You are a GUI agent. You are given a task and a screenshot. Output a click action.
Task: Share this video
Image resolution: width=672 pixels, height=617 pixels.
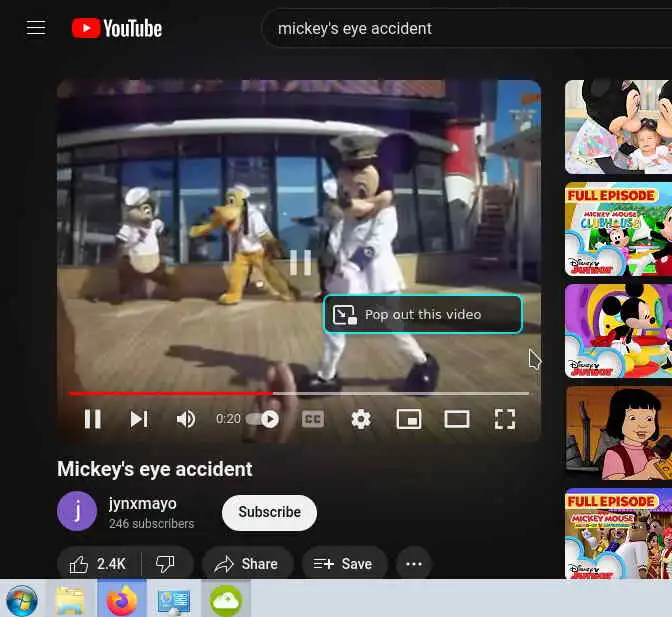(247, 563)
